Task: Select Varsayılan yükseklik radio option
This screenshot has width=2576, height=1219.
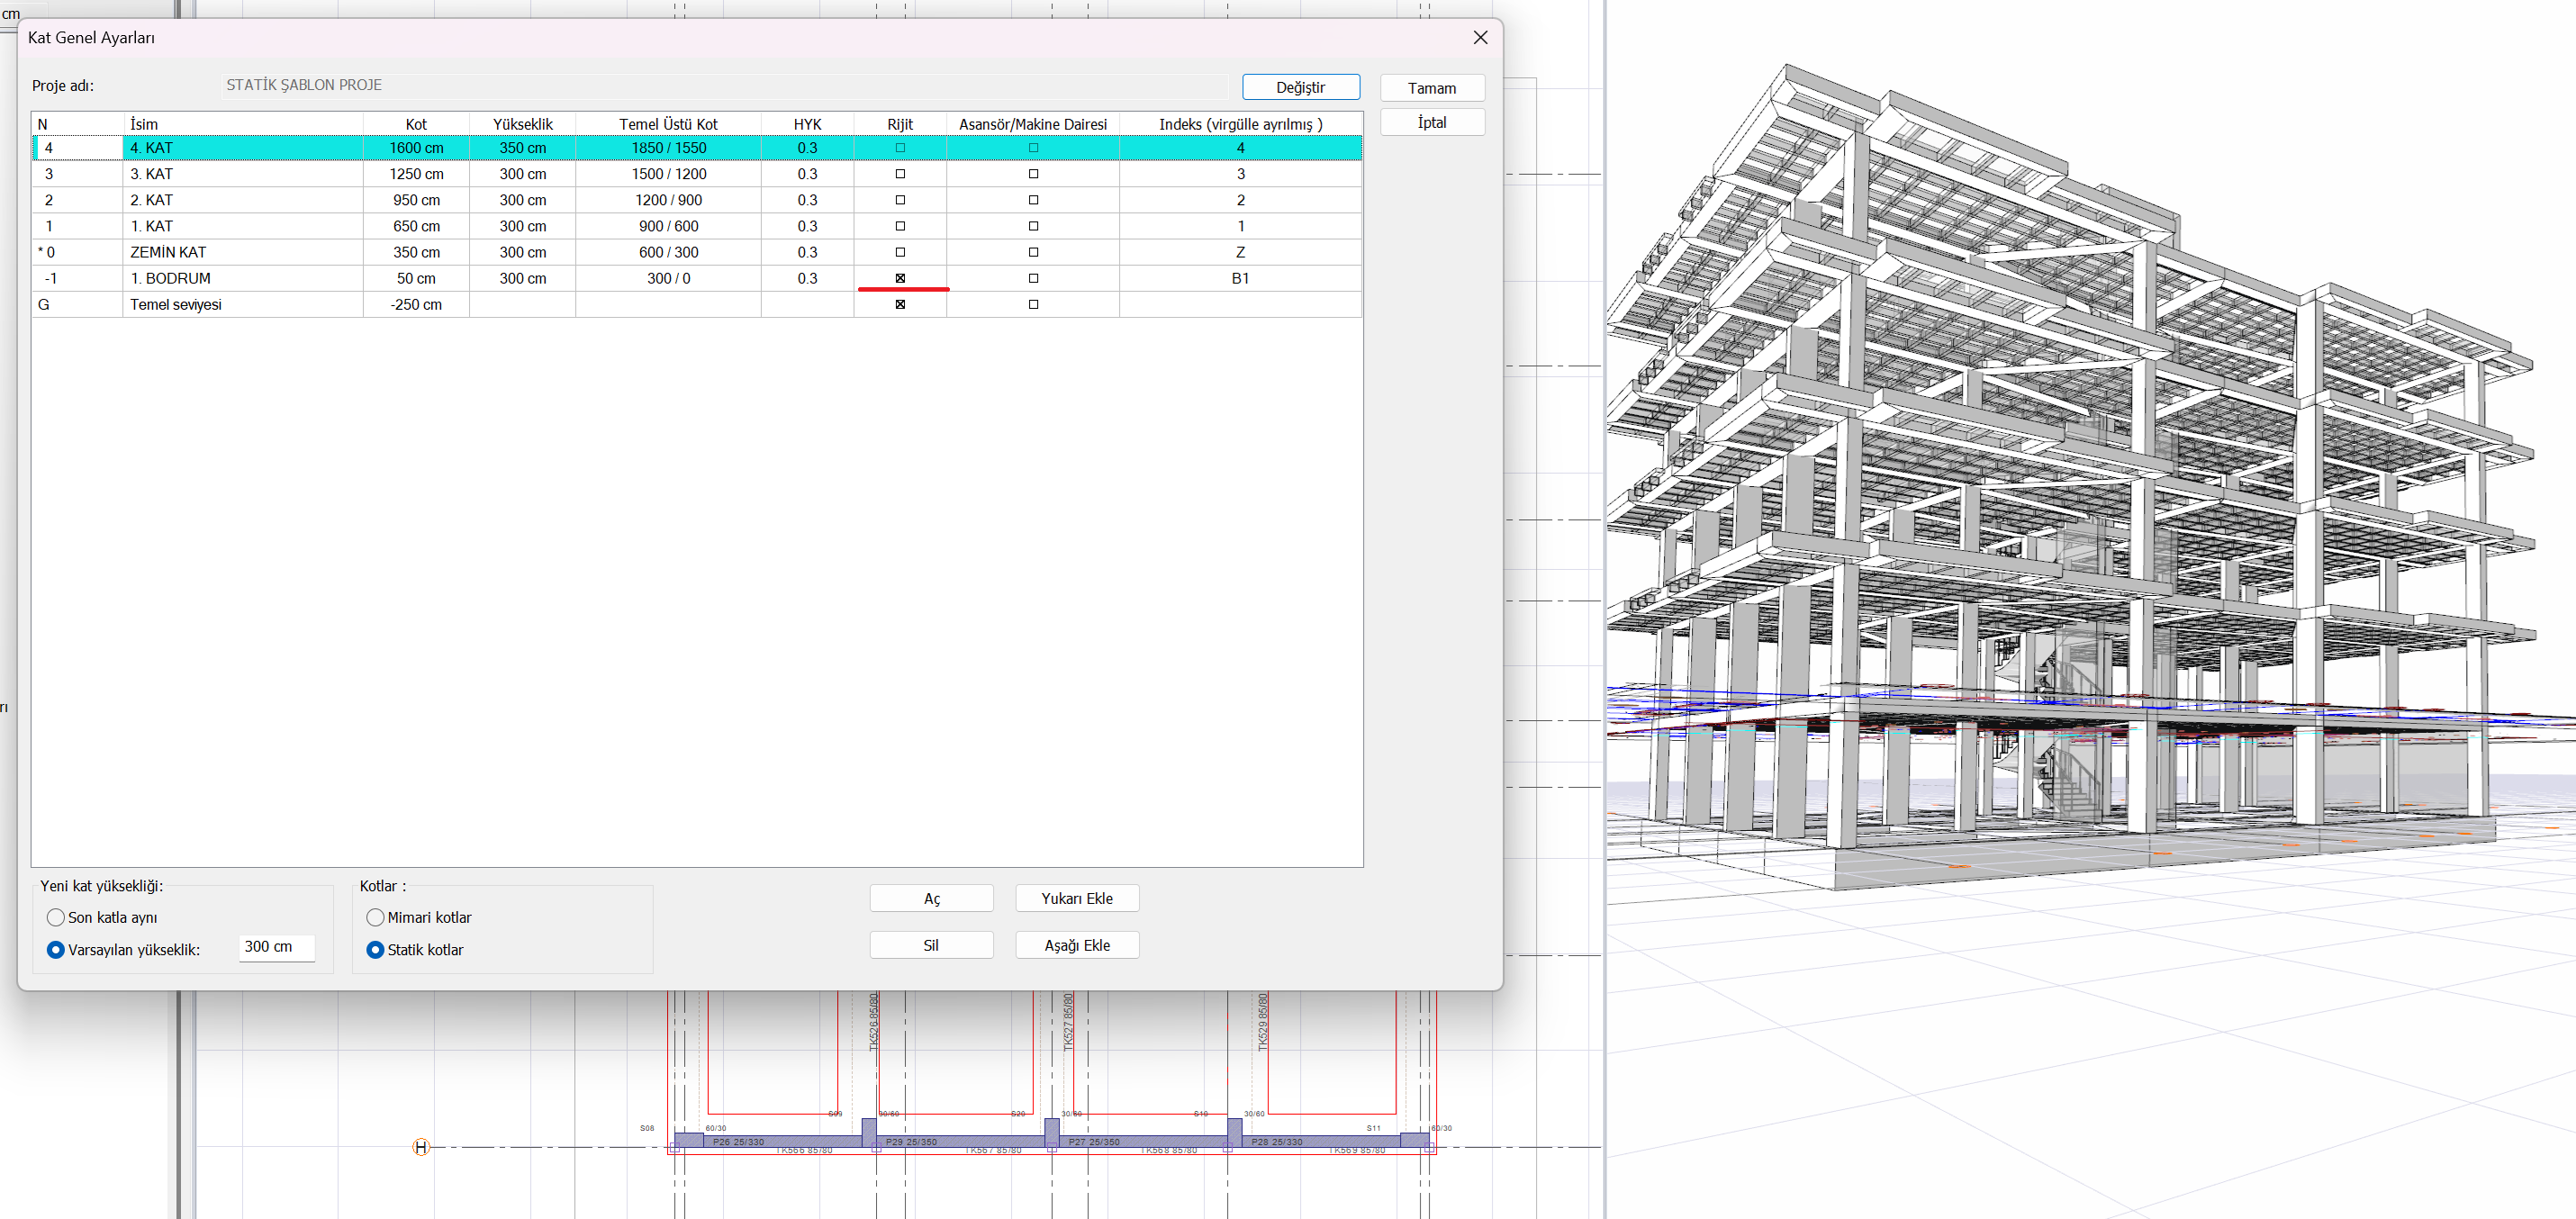Action: (x=56, y=949)
